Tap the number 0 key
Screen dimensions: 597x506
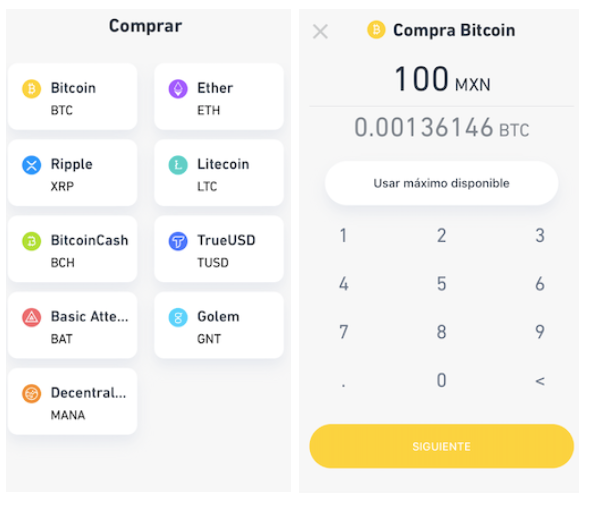point(441,380)
